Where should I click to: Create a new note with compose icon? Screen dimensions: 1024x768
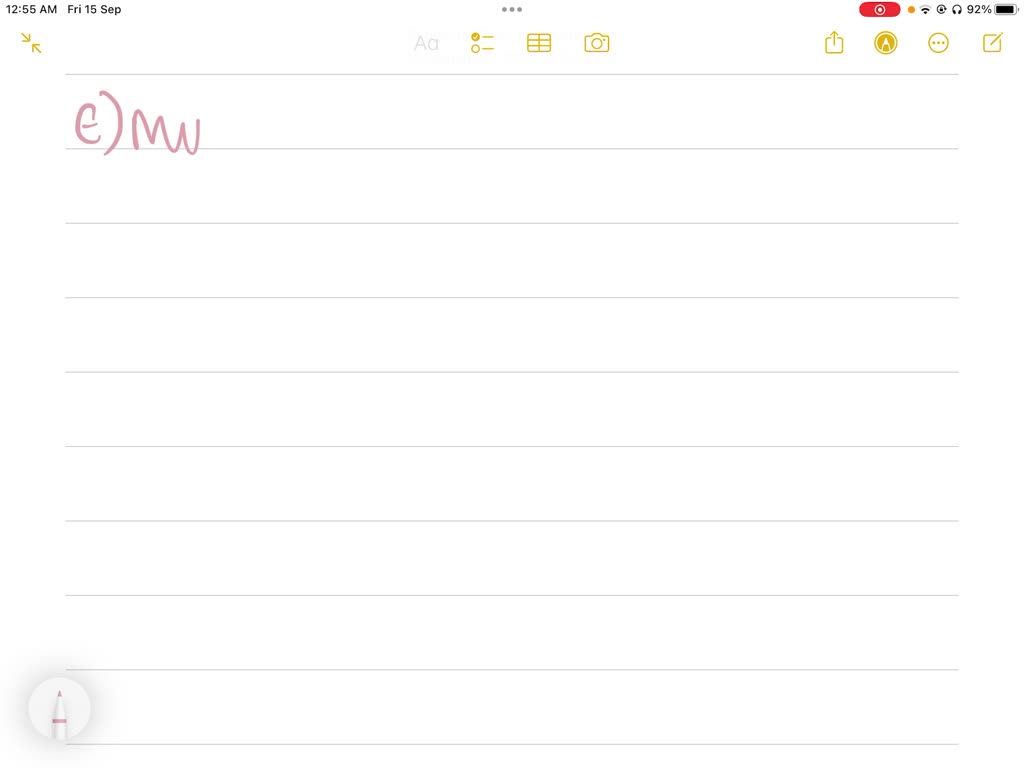click(992, 42)
